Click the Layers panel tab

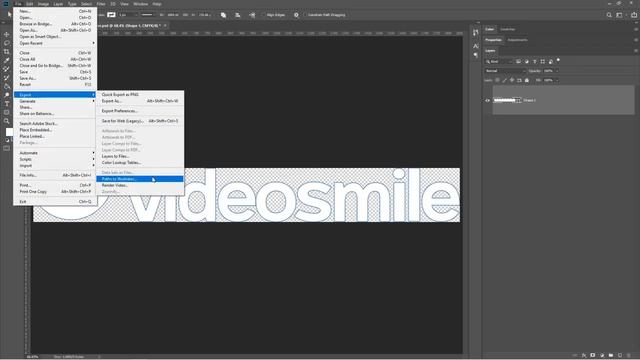(490, 51)
